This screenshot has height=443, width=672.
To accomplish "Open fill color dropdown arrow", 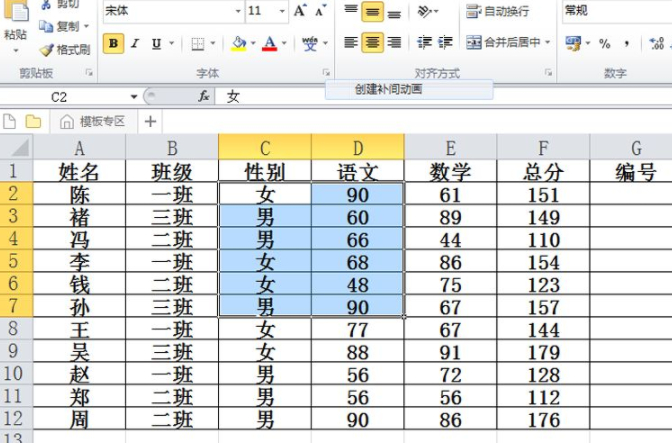I will (x=253, y=43).
